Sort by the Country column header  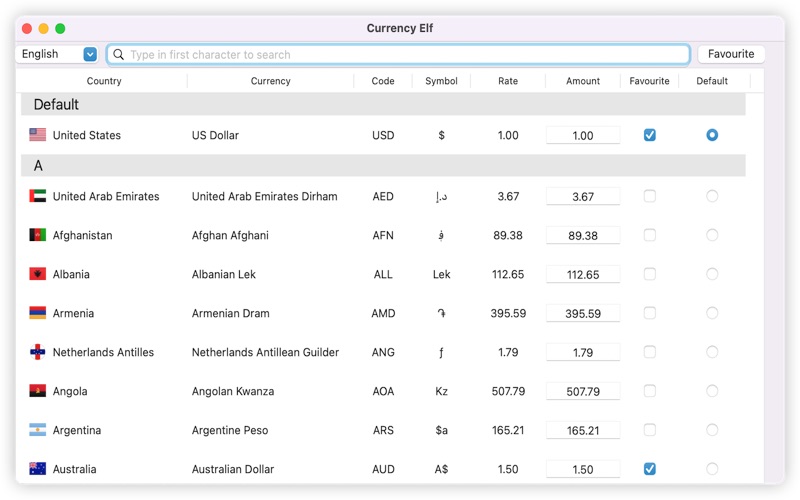coord(104,81)
